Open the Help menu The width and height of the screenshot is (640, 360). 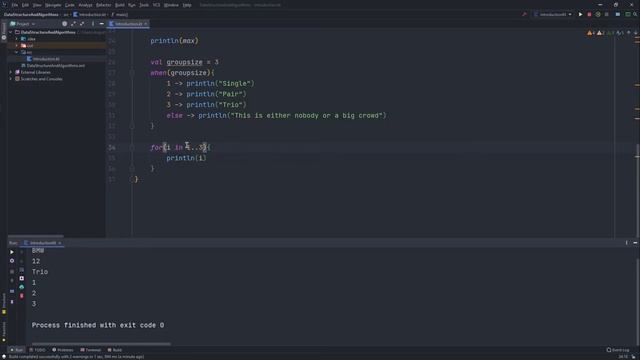pos(187,5)
